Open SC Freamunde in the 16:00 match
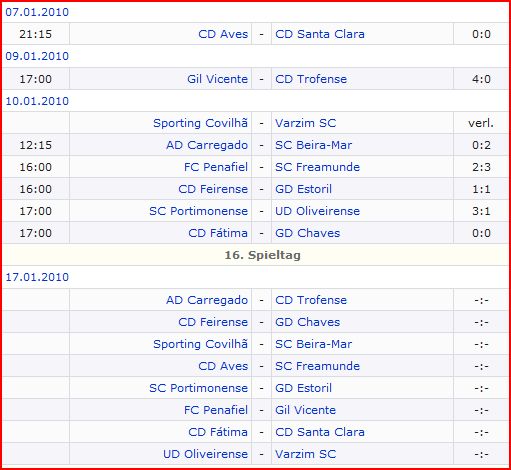 click(317, 167)
